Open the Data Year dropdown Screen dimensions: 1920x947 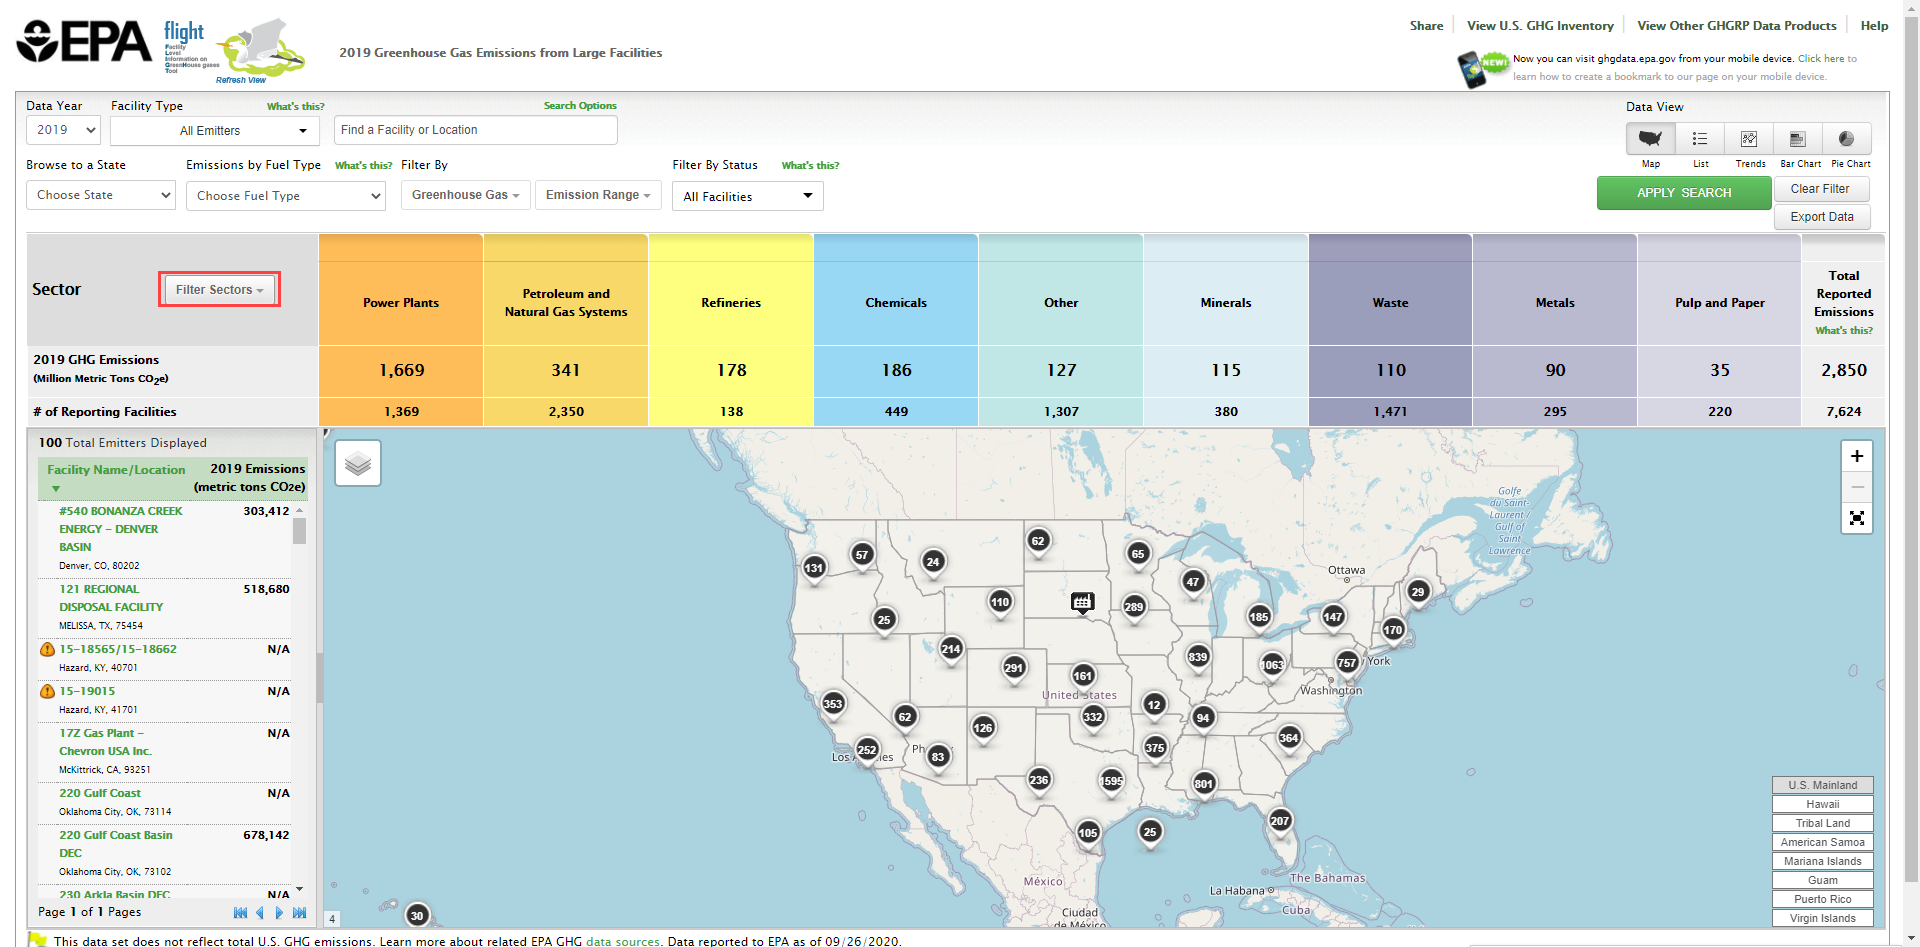click(64, 130)
